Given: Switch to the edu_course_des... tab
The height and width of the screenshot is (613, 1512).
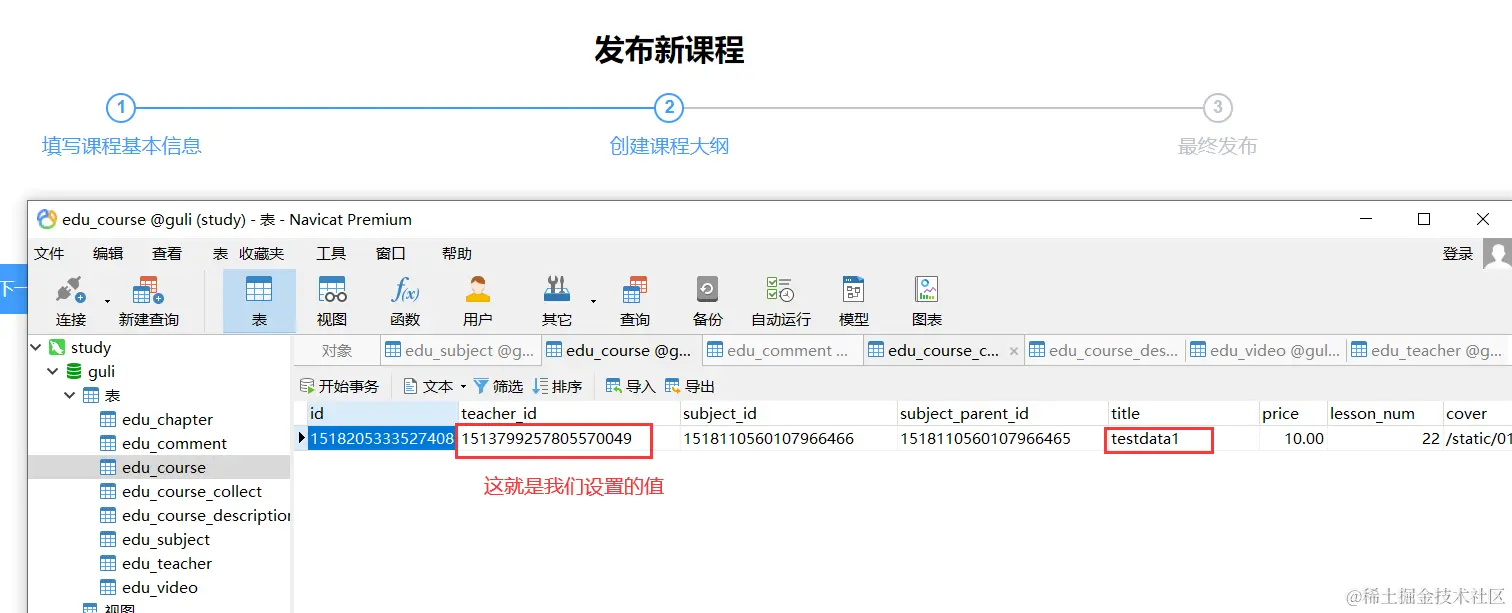Looking at the screenshot, I should (1105, 351).
